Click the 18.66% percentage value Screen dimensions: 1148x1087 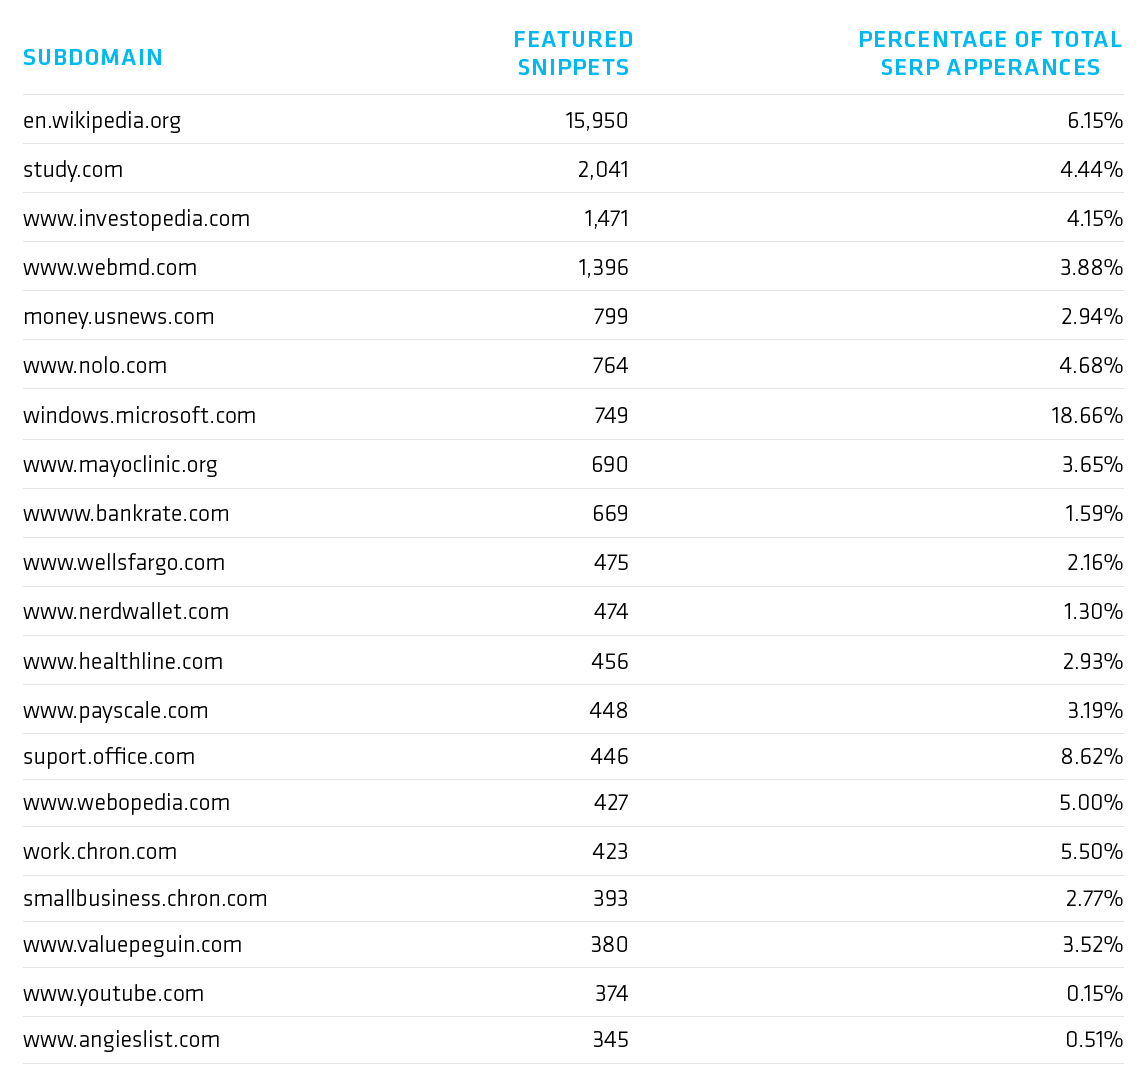tap(1086, 416)
